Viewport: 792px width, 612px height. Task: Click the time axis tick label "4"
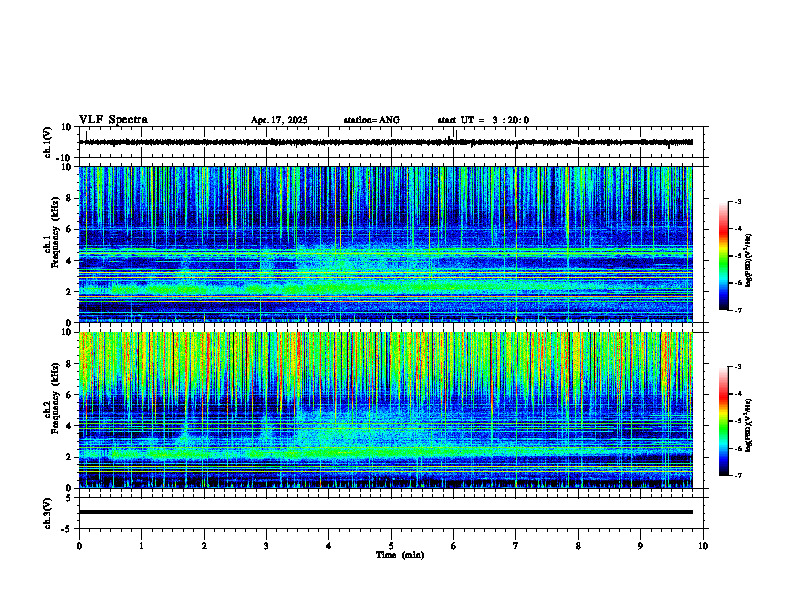pyautogui.click(x=329, y=546)
